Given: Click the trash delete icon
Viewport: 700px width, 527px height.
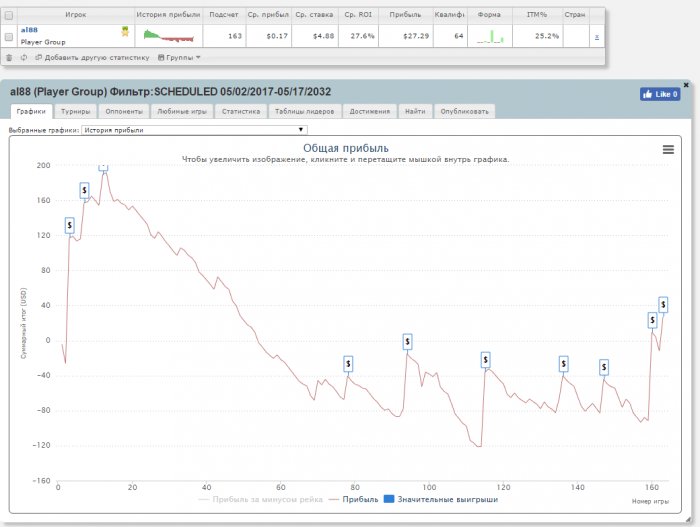Looking at the screenshot, I should 9,57.
